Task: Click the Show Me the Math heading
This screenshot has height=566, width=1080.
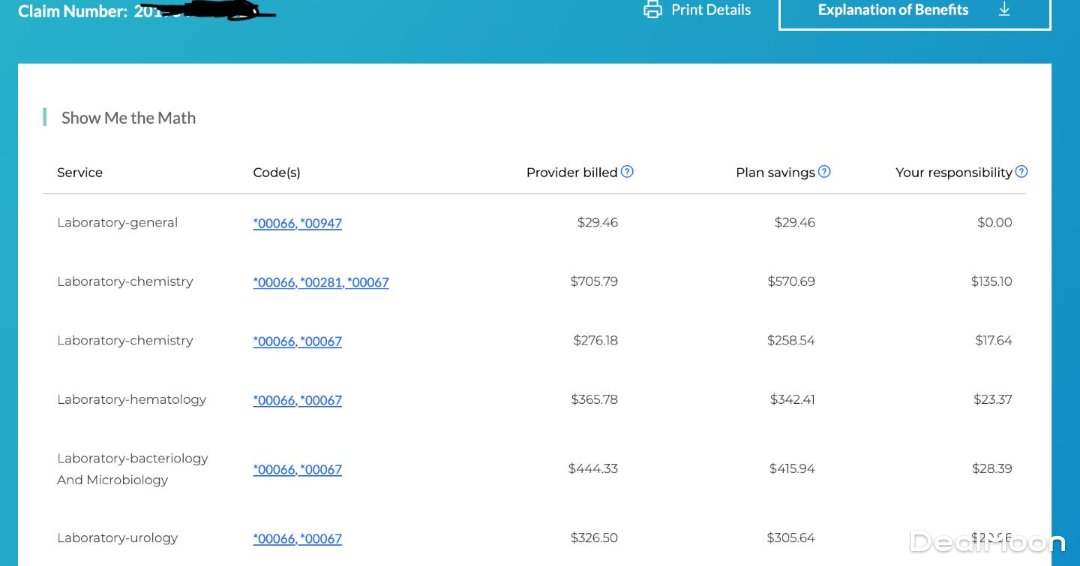Action: tap(128, 118)
